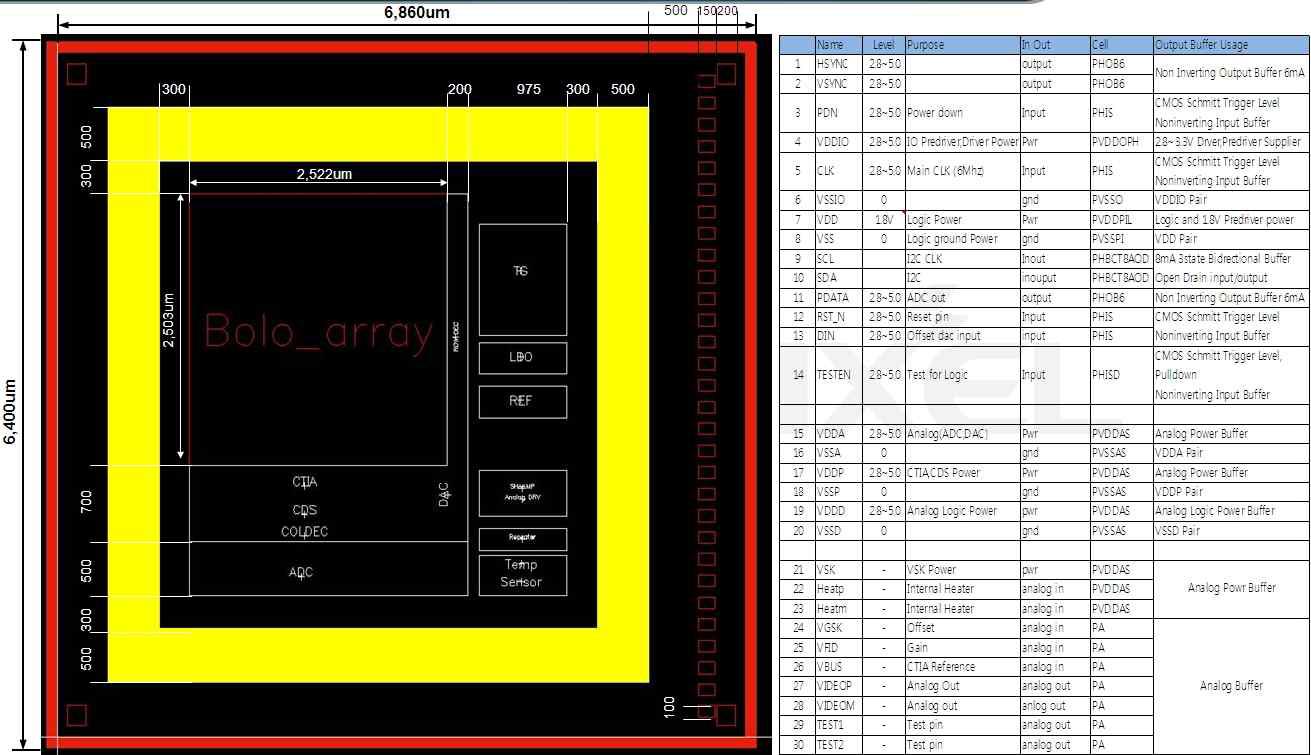
Task: Click the '2,522um' array width label
Action: click(x=324, y=174)
